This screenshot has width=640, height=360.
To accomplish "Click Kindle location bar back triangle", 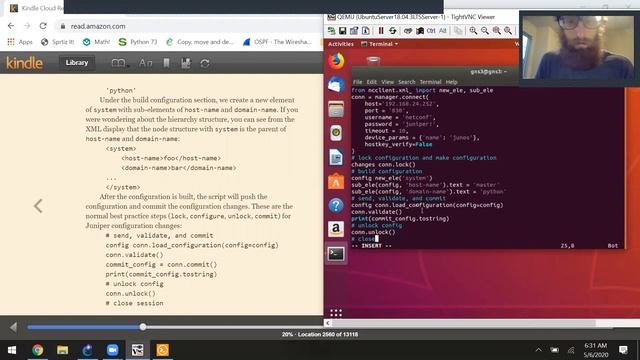I will tap(13, 327).
